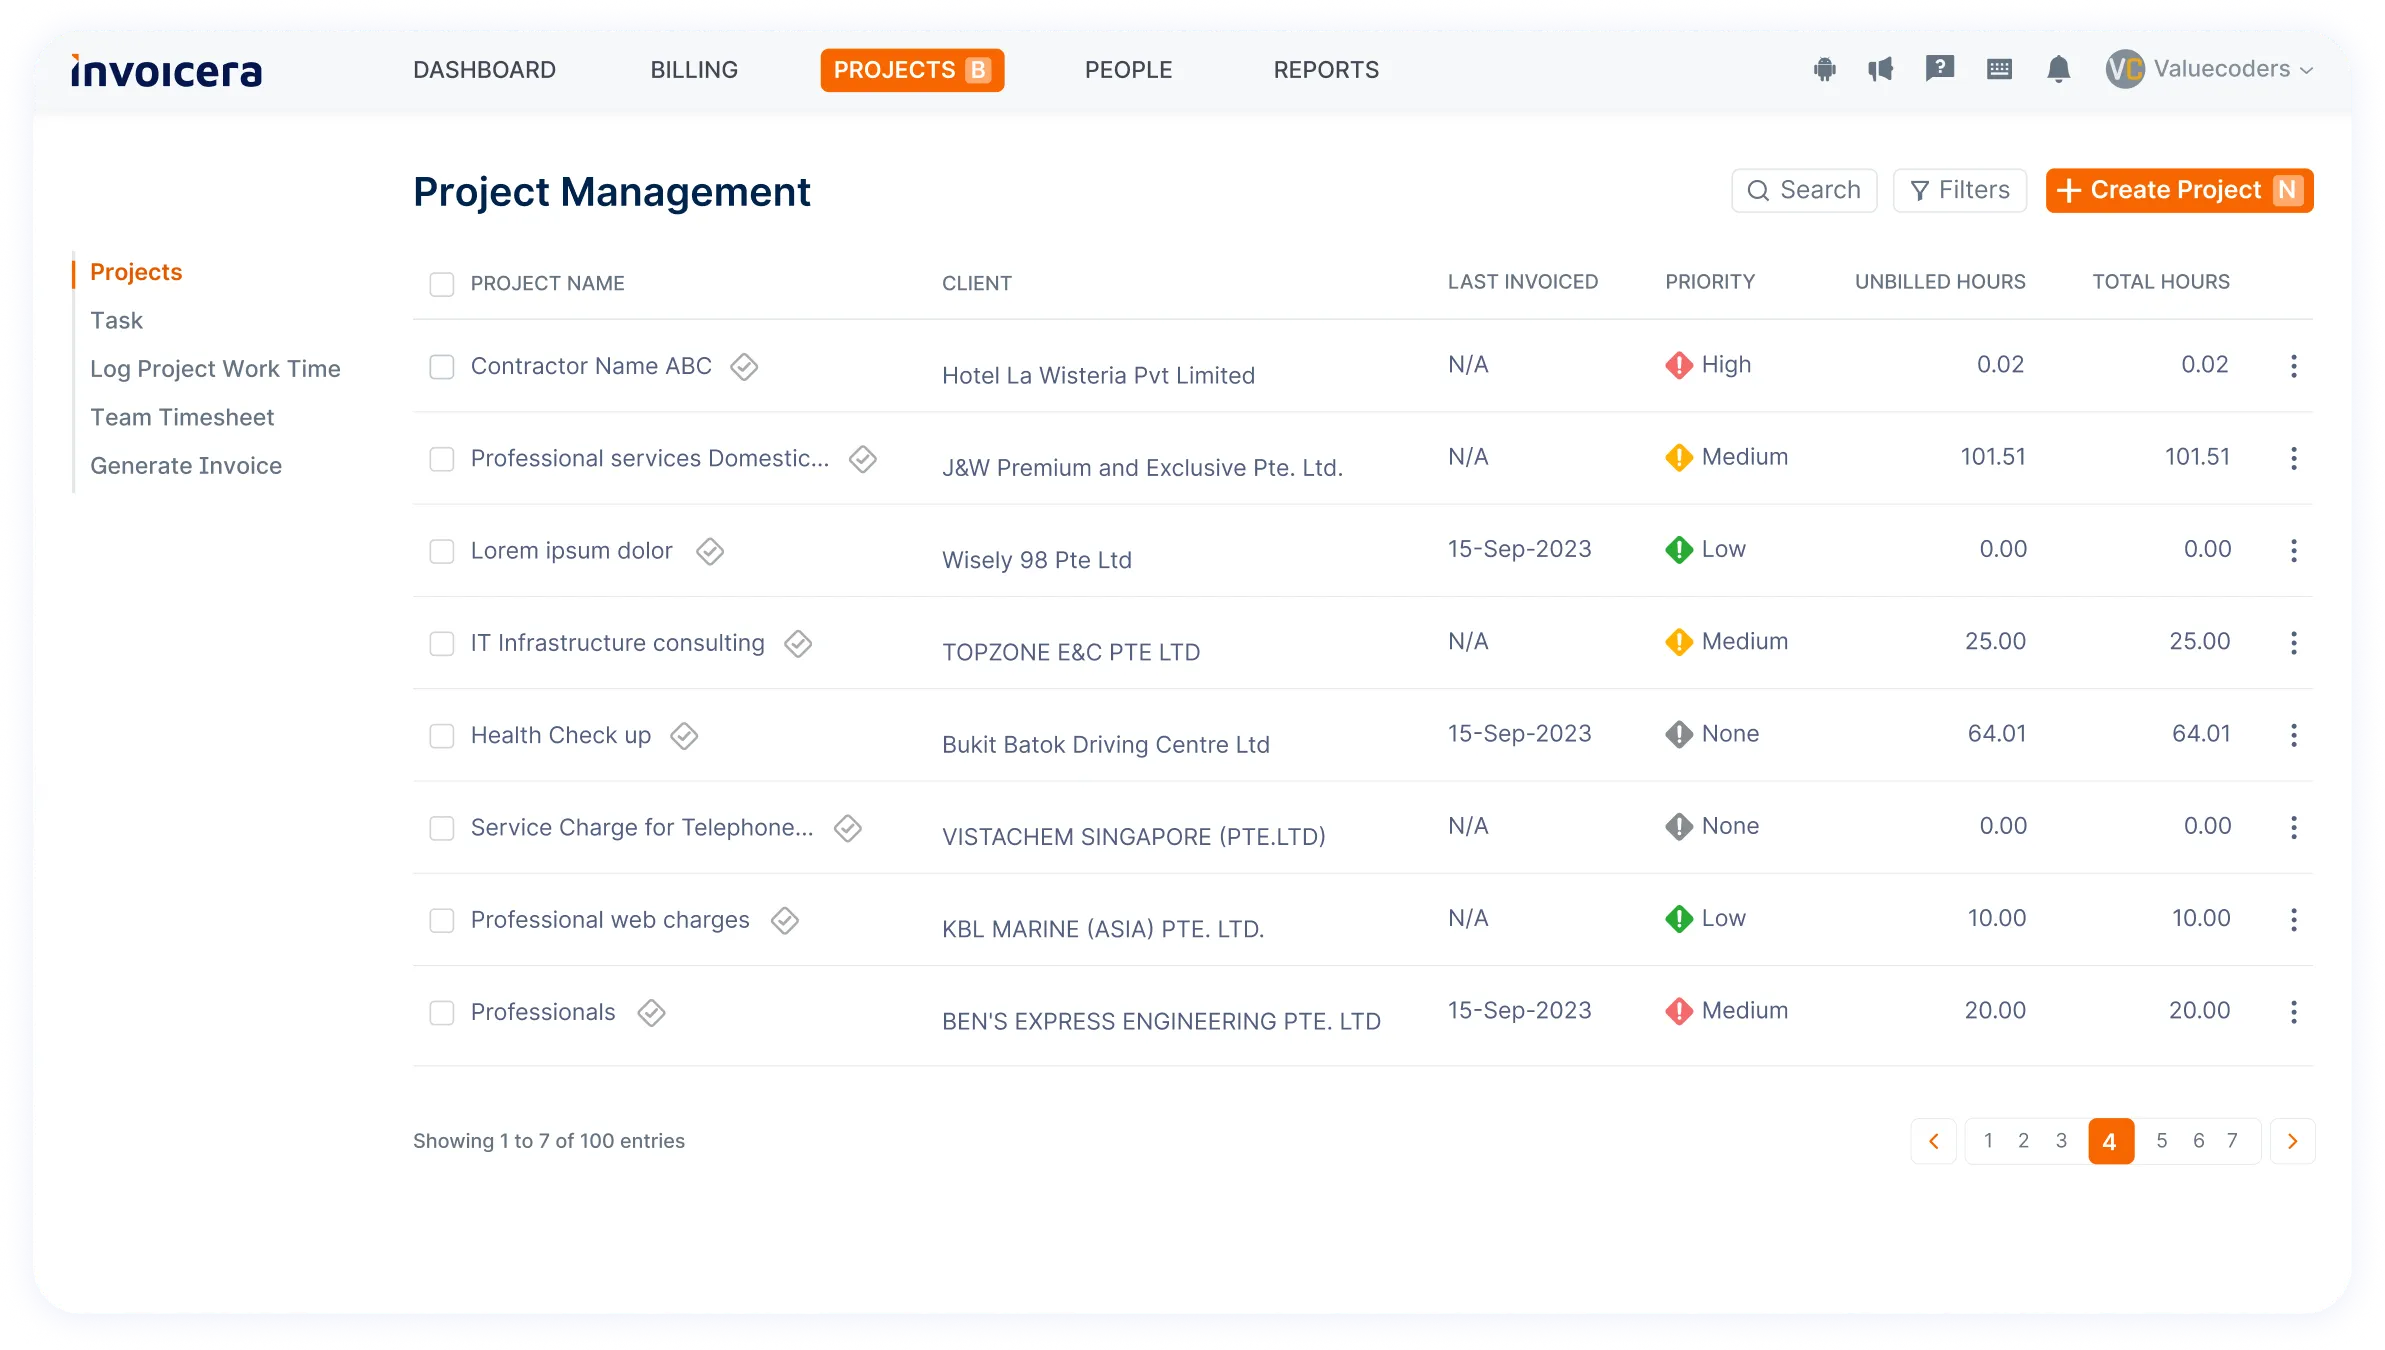The height and width of the screenshot is (1350, 2385).
Task: Click the Invoicera logo
Action: (166, 71)
